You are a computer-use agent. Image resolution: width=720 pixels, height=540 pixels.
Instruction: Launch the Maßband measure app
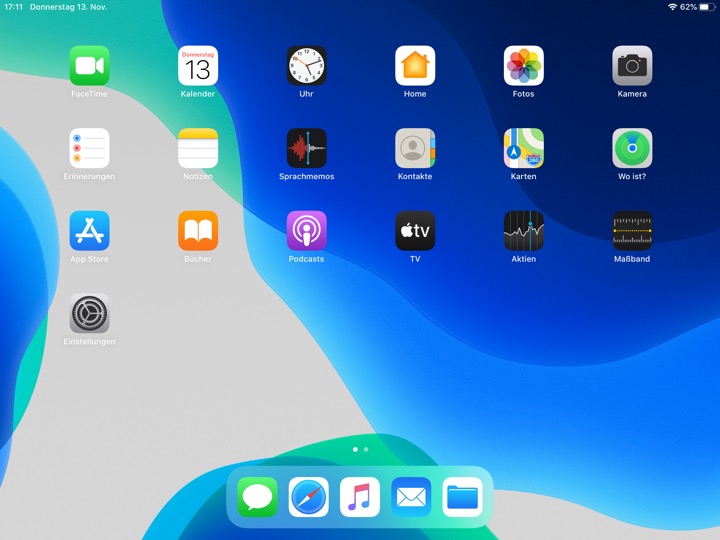632,231
